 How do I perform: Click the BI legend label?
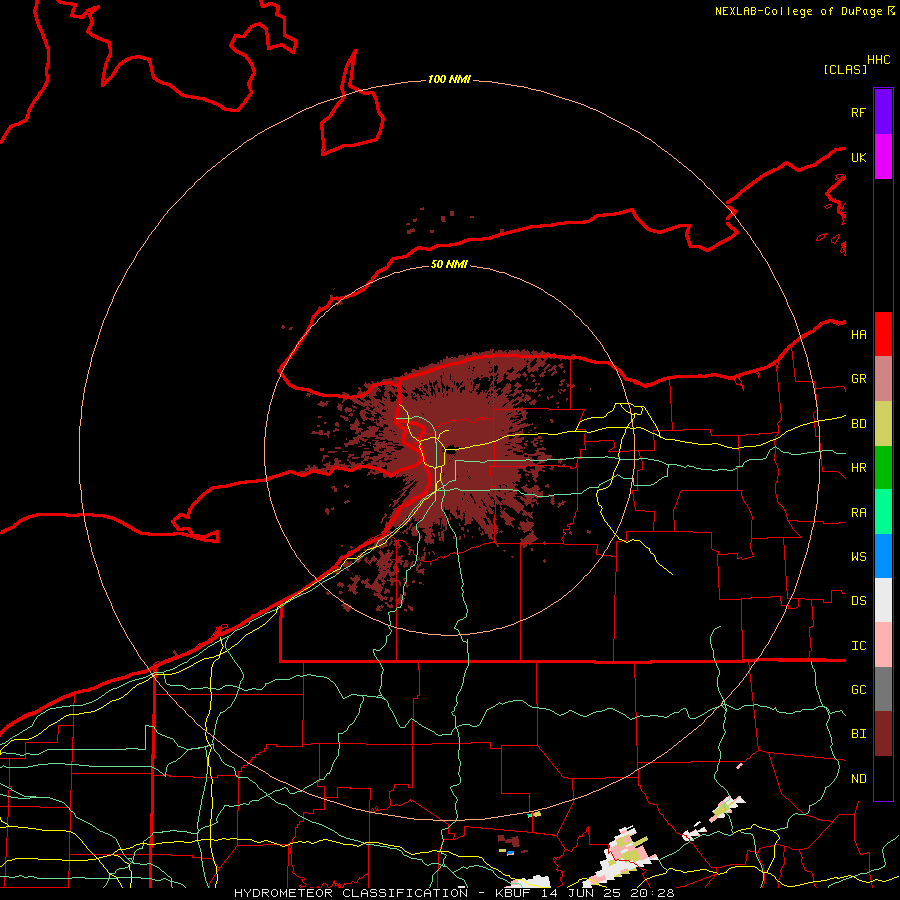pyautogui.click(x=858, y=734)
